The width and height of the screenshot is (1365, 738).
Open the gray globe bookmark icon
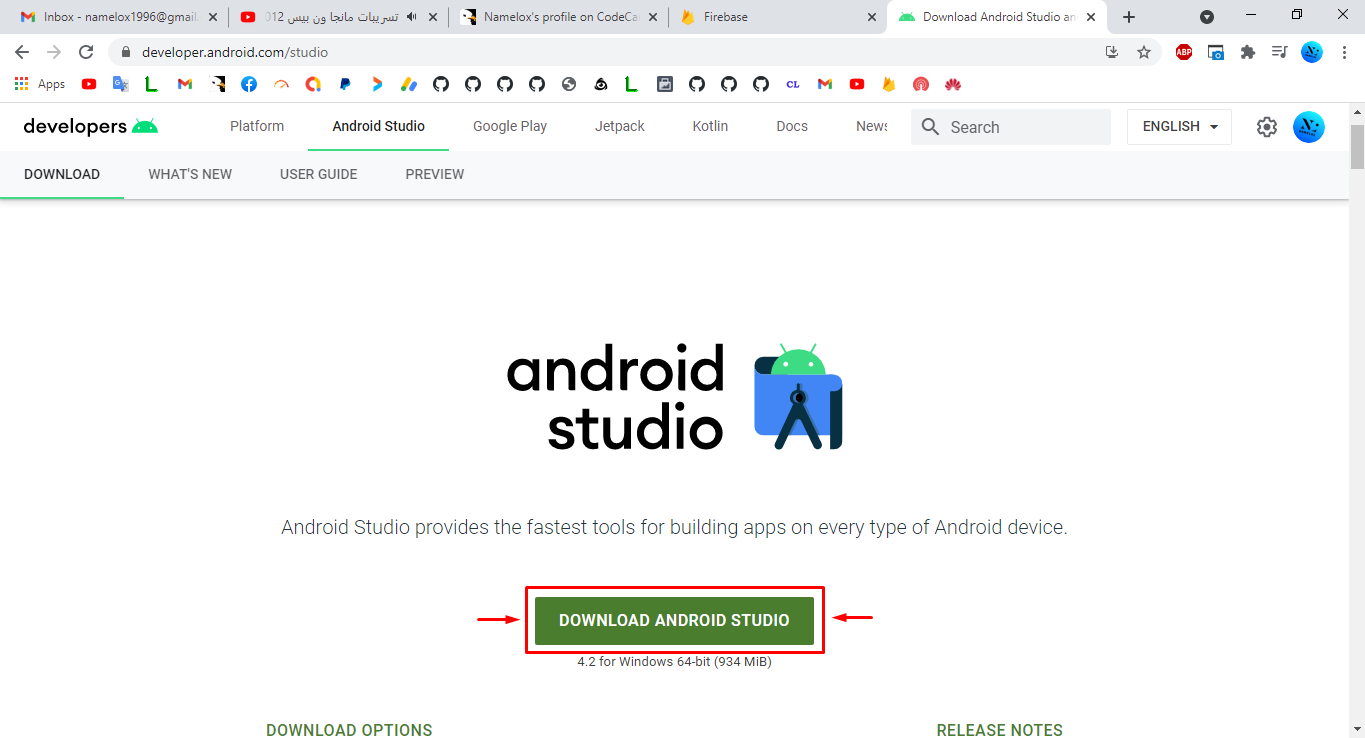tap(569, 84)
